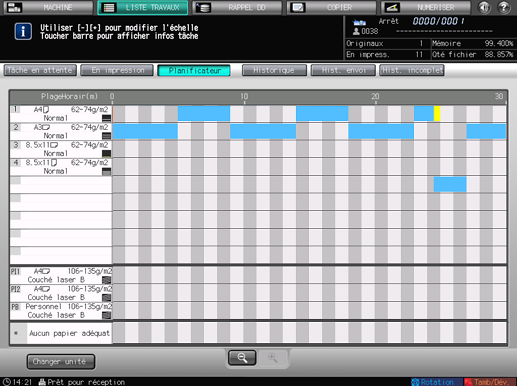Touch the first blue job bar in tray 2
The width and height of the screenshot is (517, 386).
pyautogui.click(x=145, y=131)
